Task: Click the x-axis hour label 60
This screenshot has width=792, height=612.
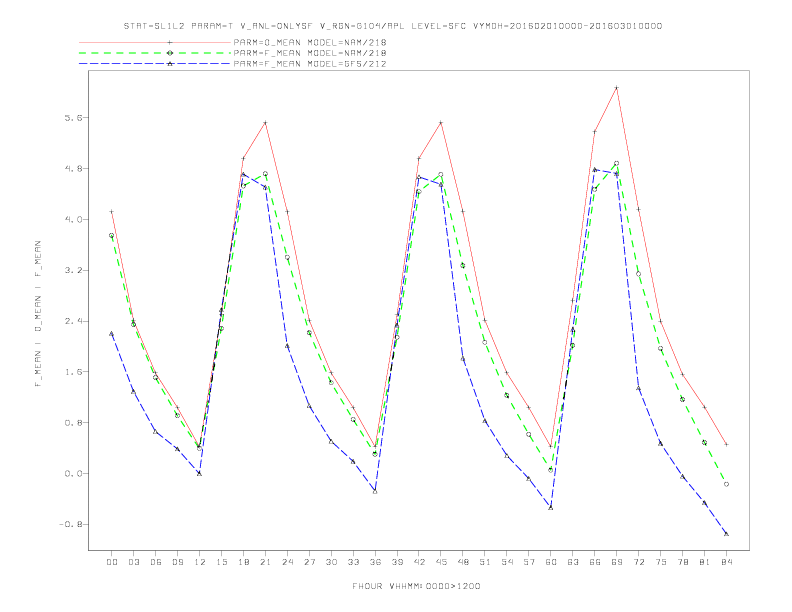Action: [x=551, y=562]
